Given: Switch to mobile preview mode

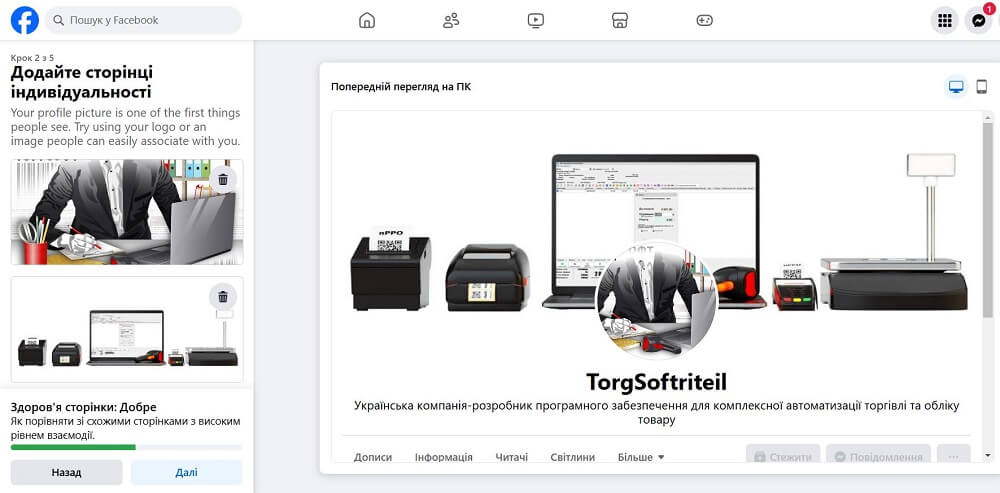Looking at the screenshot, I should pyautogui.click(x=981, y=87).
